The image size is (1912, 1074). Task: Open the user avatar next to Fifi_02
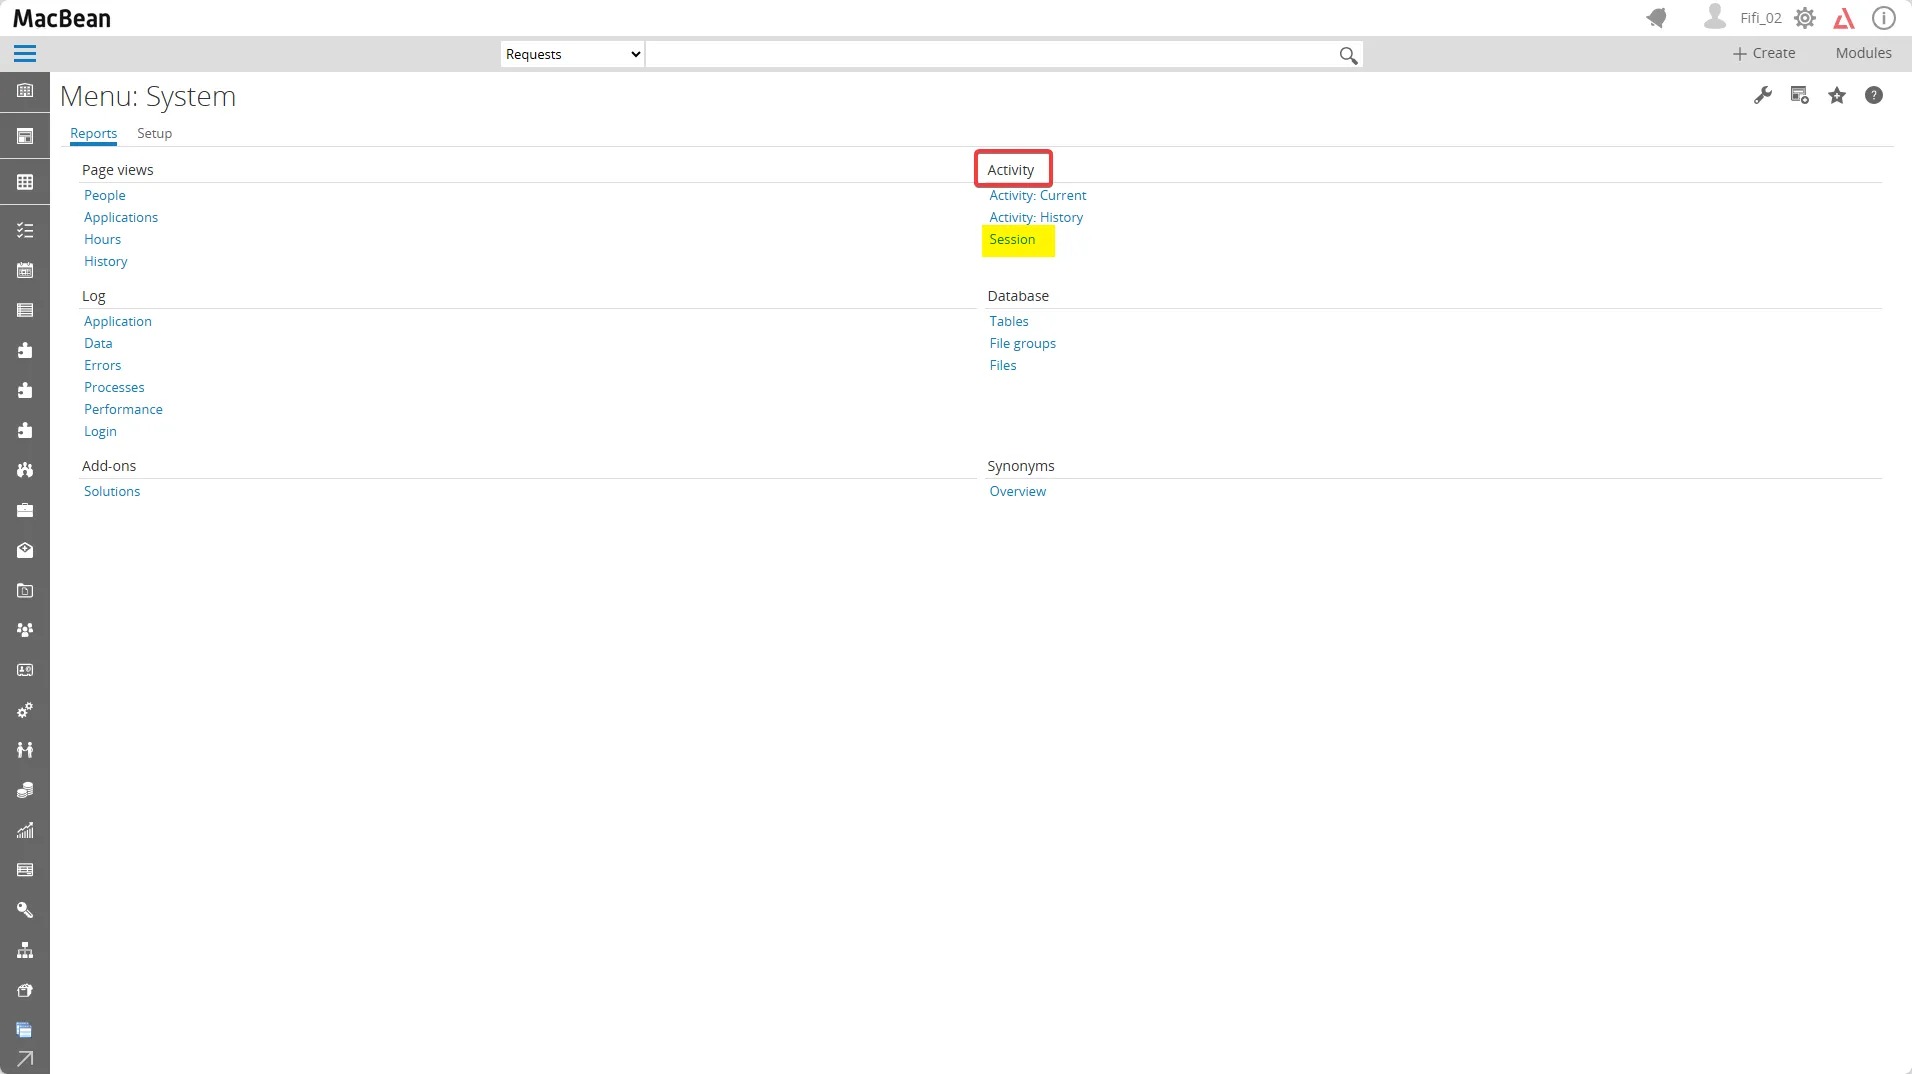(1715, 17)
